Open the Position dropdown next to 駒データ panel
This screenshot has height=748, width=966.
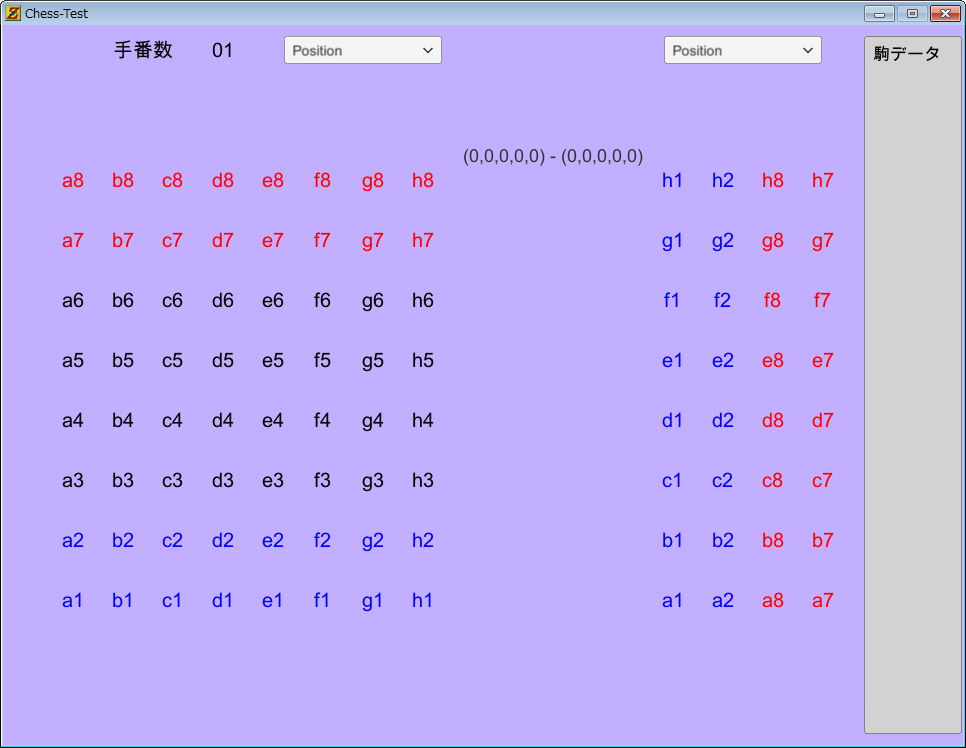(742, 51)
